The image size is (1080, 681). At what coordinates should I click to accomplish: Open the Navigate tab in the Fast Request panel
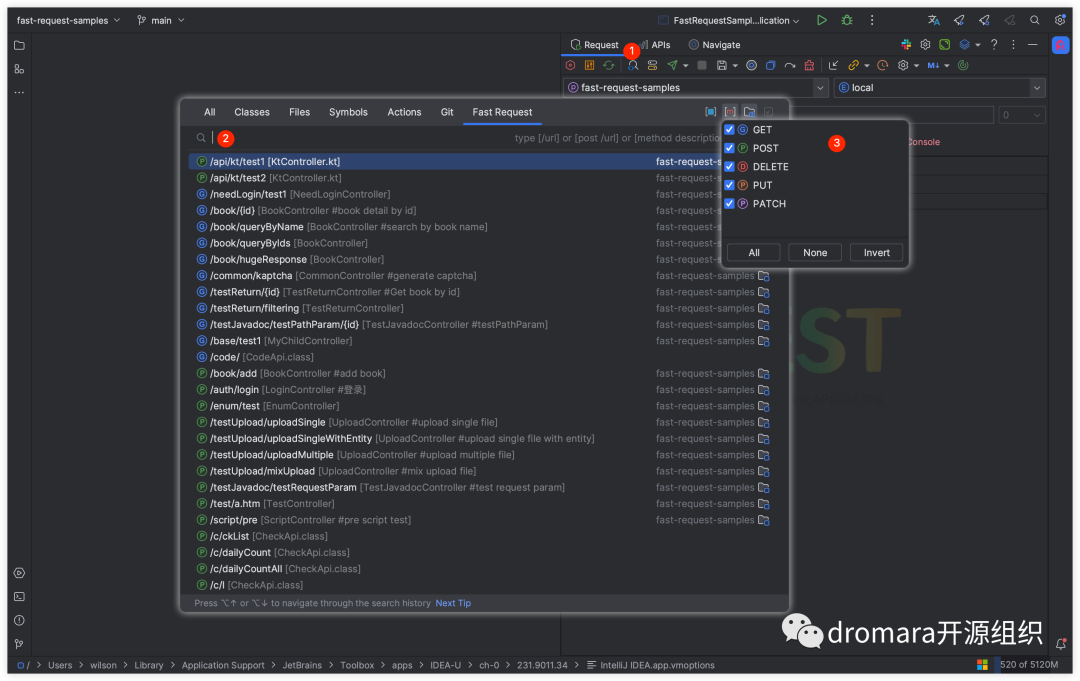coord(714,45)
